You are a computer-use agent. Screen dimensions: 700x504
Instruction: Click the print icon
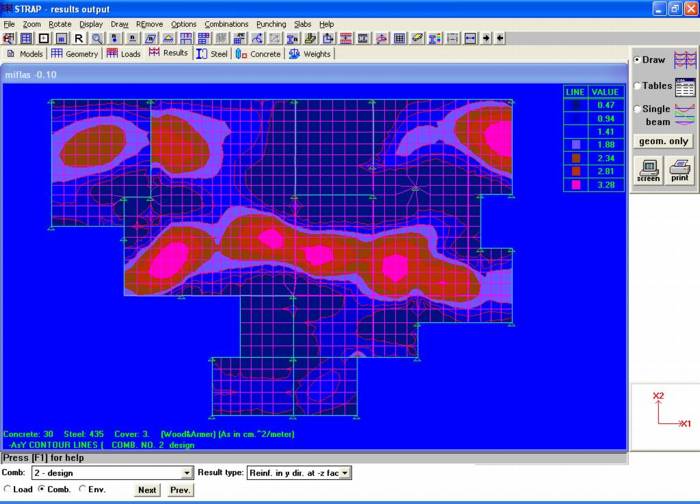pos(679,170)
